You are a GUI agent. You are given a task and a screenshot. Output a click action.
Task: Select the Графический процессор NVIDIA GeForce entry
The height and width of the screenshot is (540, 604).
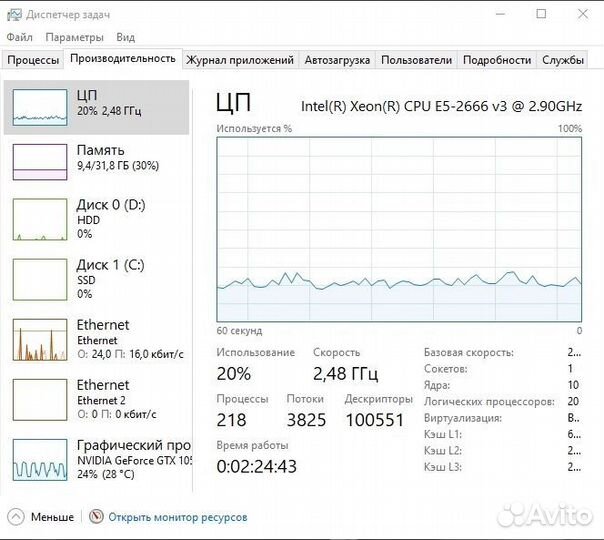[x=96, y=460]
